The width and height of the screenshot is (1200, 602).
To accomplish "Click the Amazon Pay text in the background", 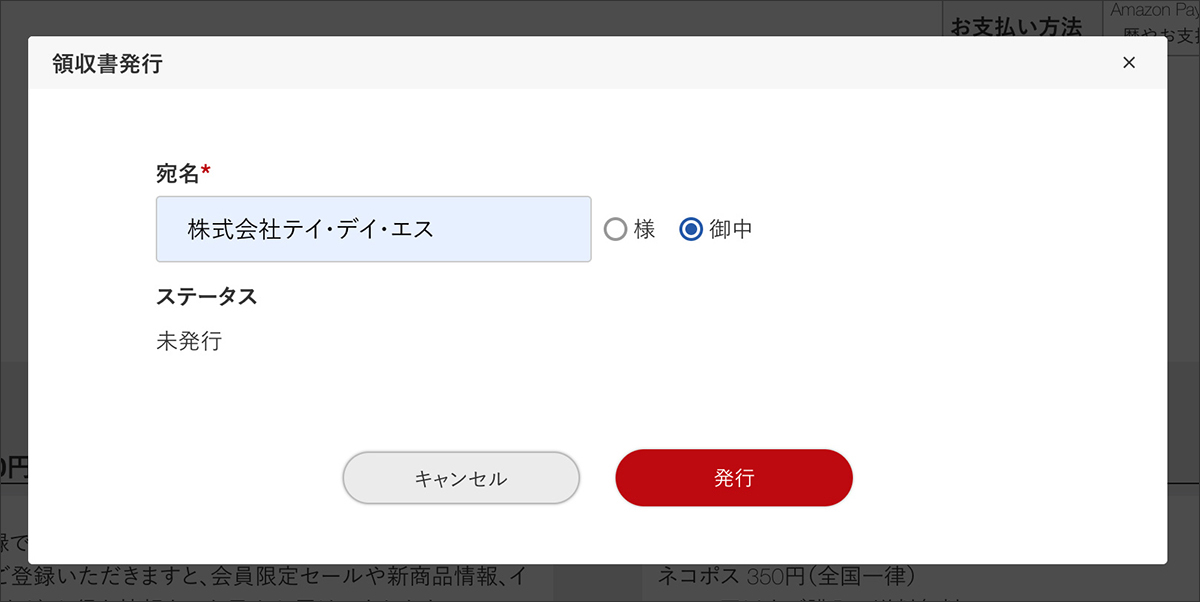I will click(x=1152, y=9).
